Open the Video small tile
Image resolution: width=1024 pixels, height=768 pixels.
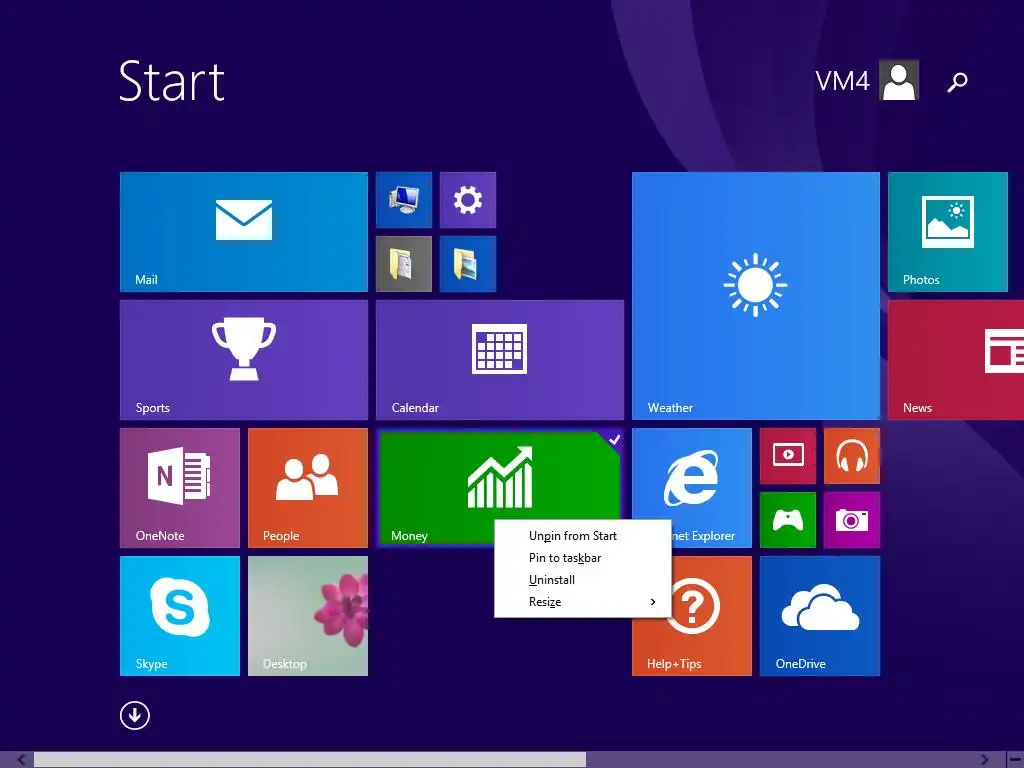pyautogui.click(x=788, y=456)
